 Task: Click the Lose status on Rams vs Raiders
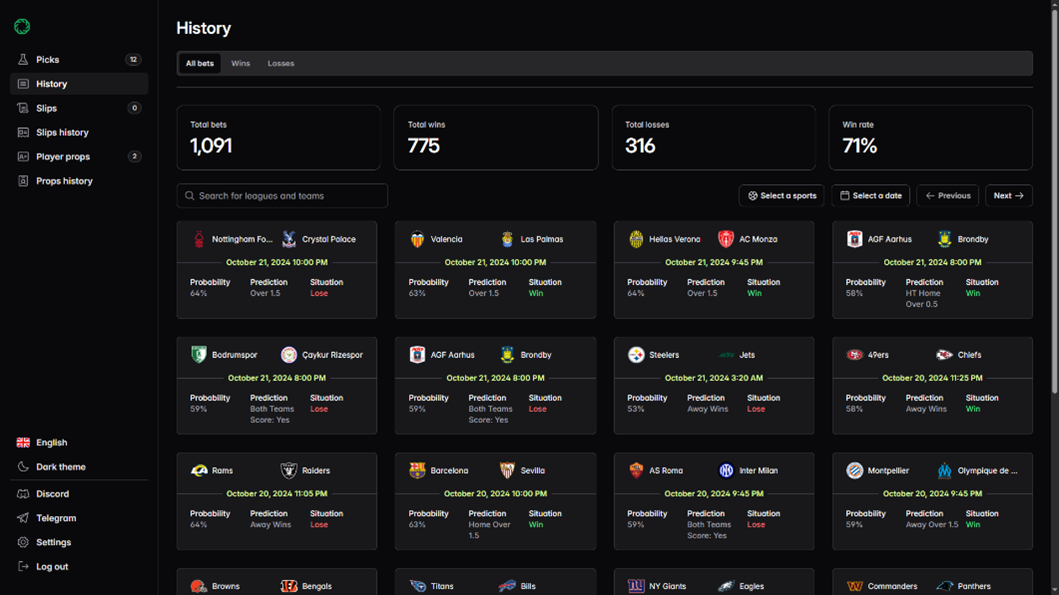319,525
